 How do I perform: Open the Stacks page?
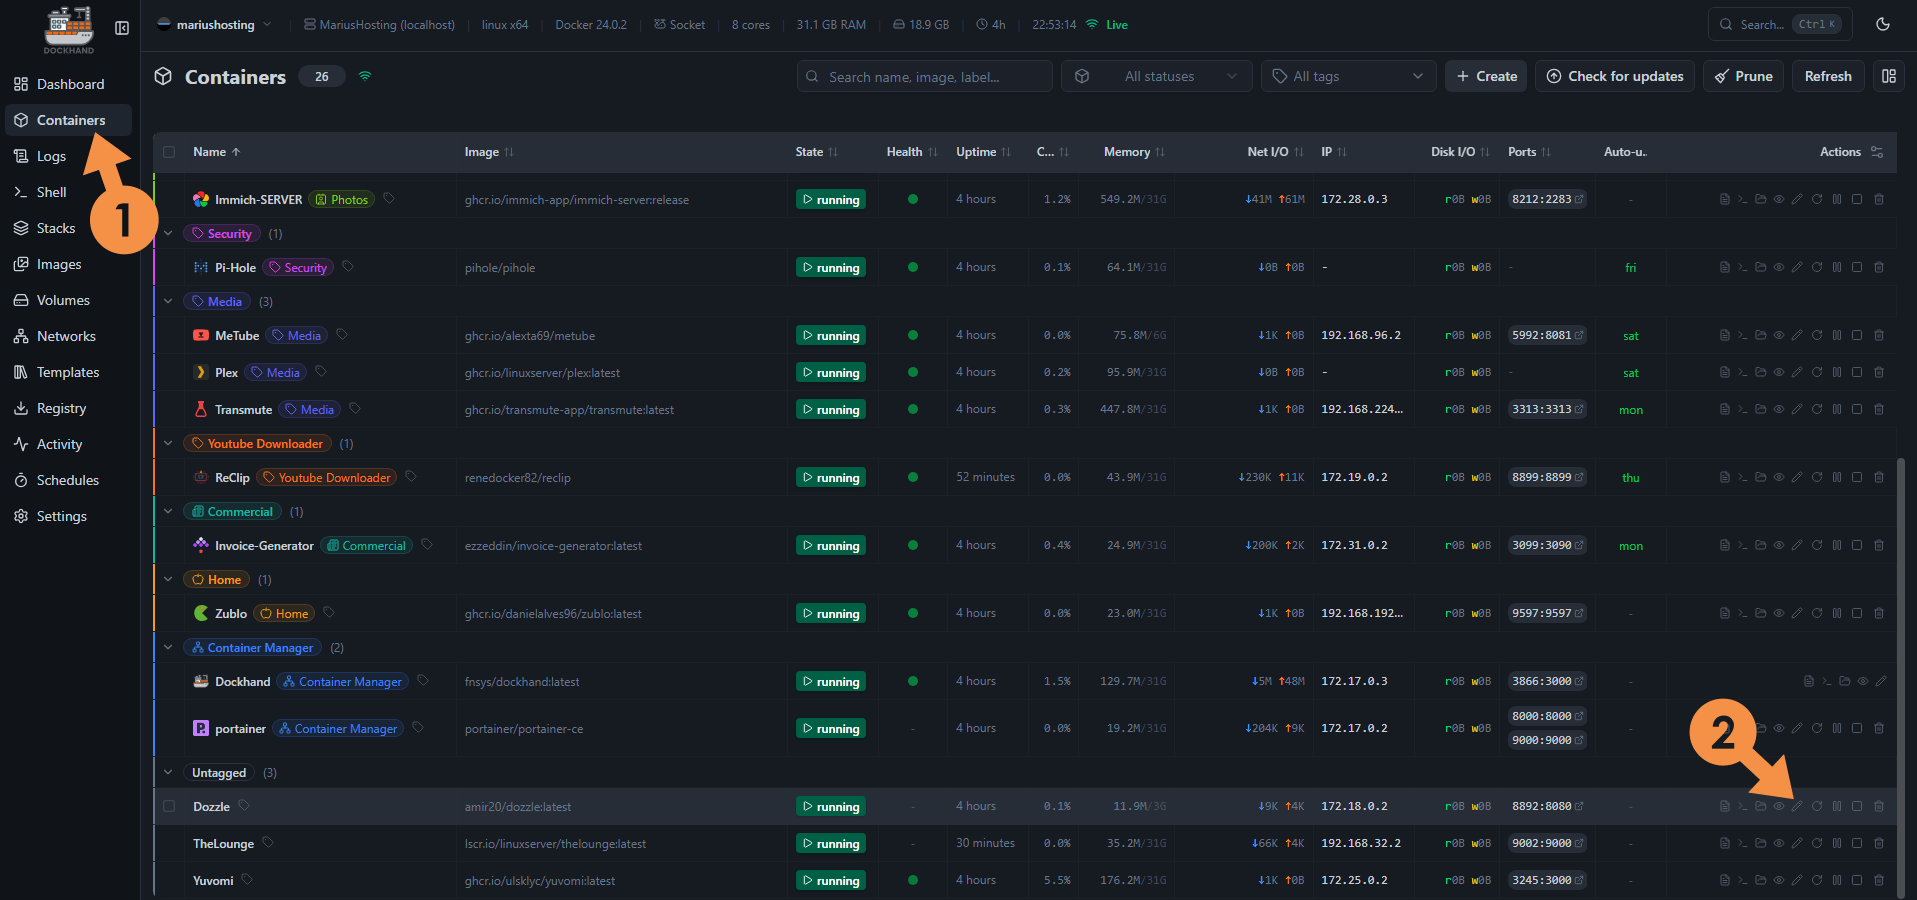pos(69,228)
